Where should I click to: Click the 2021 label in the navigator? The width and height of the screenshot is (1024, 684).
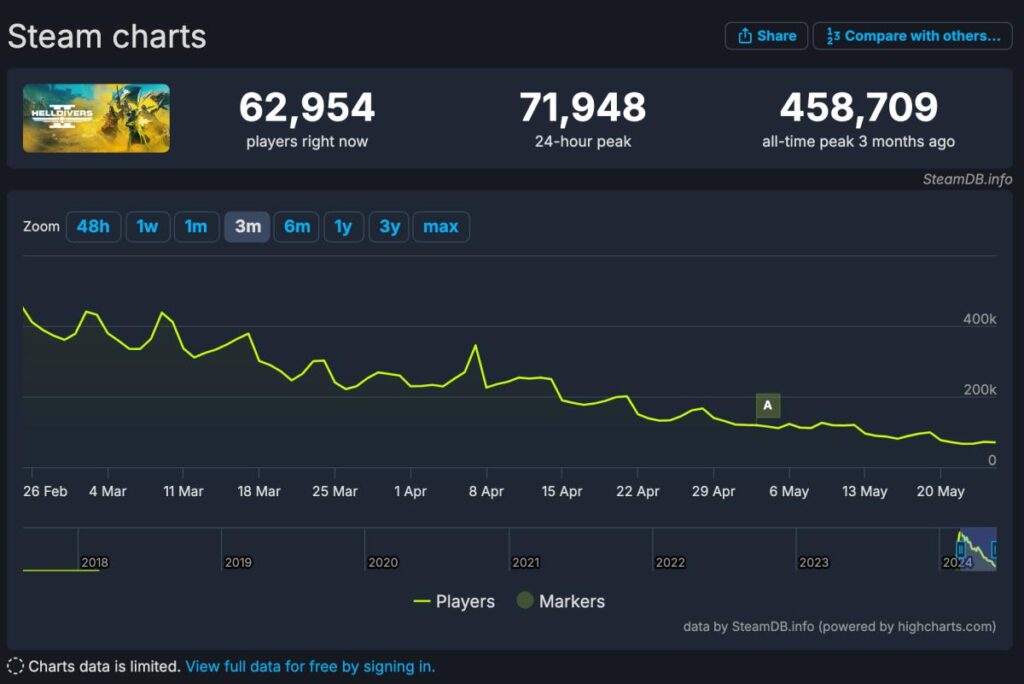pyautogui.click(x=526, y=562)
